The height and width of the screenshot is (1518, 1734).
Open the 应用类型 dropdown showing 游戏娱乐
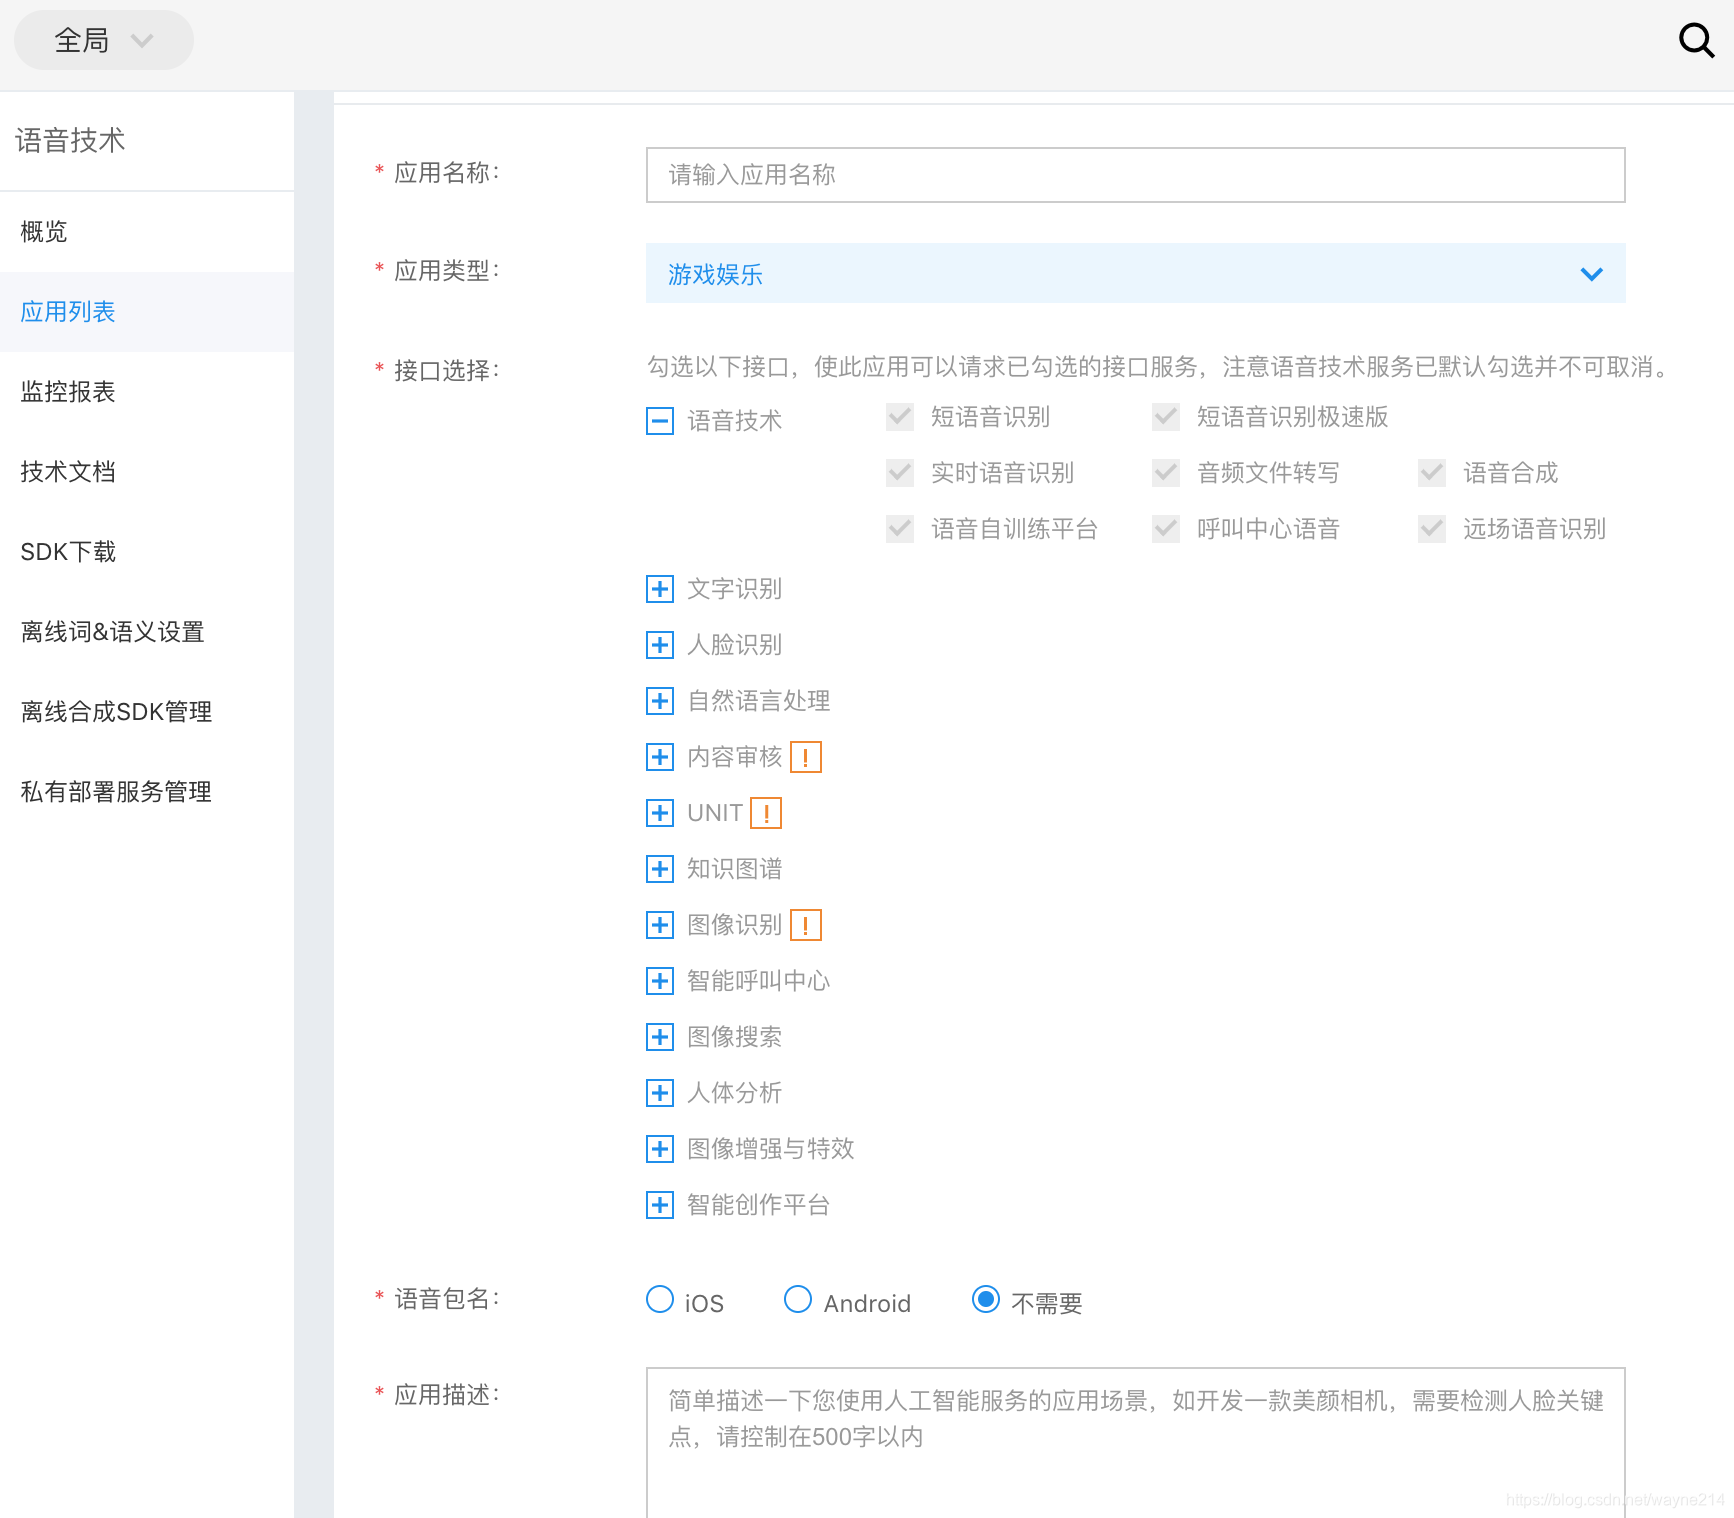pos(1135,273)
